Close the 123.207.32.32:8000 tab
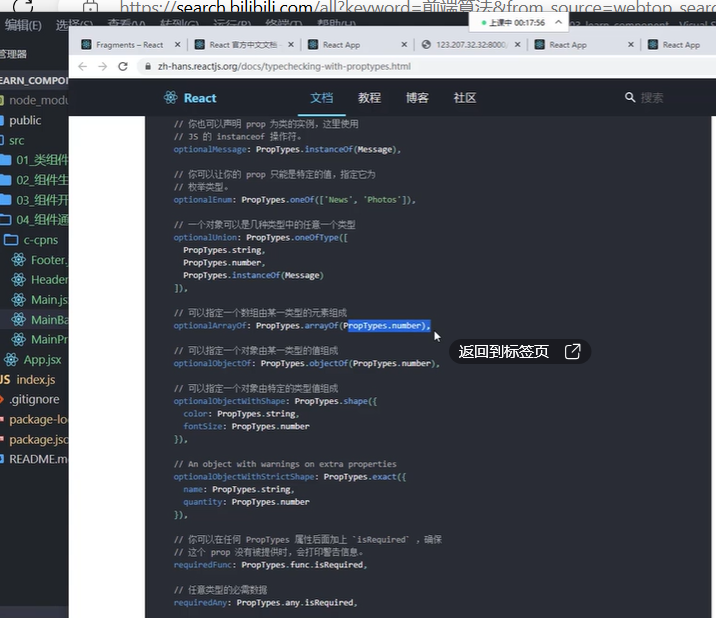 pyautogui.click(x=517, y=44)
